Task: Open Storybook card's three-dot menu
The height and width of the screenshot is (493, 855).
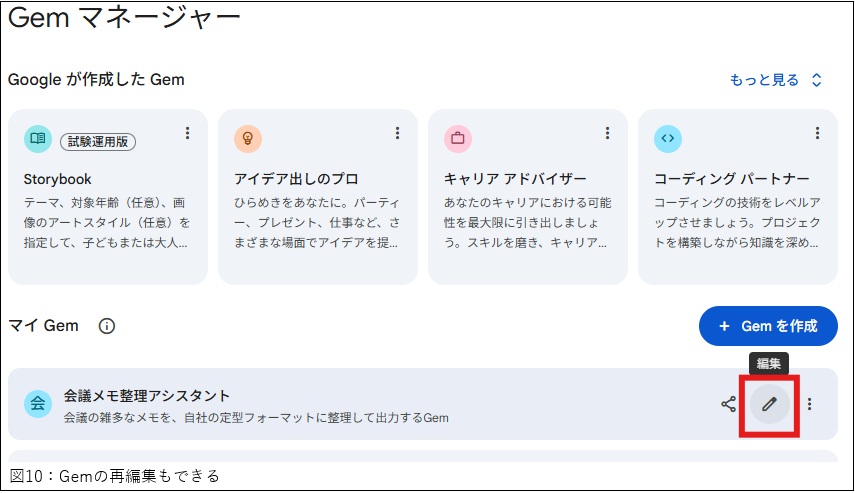Action: 187,133
